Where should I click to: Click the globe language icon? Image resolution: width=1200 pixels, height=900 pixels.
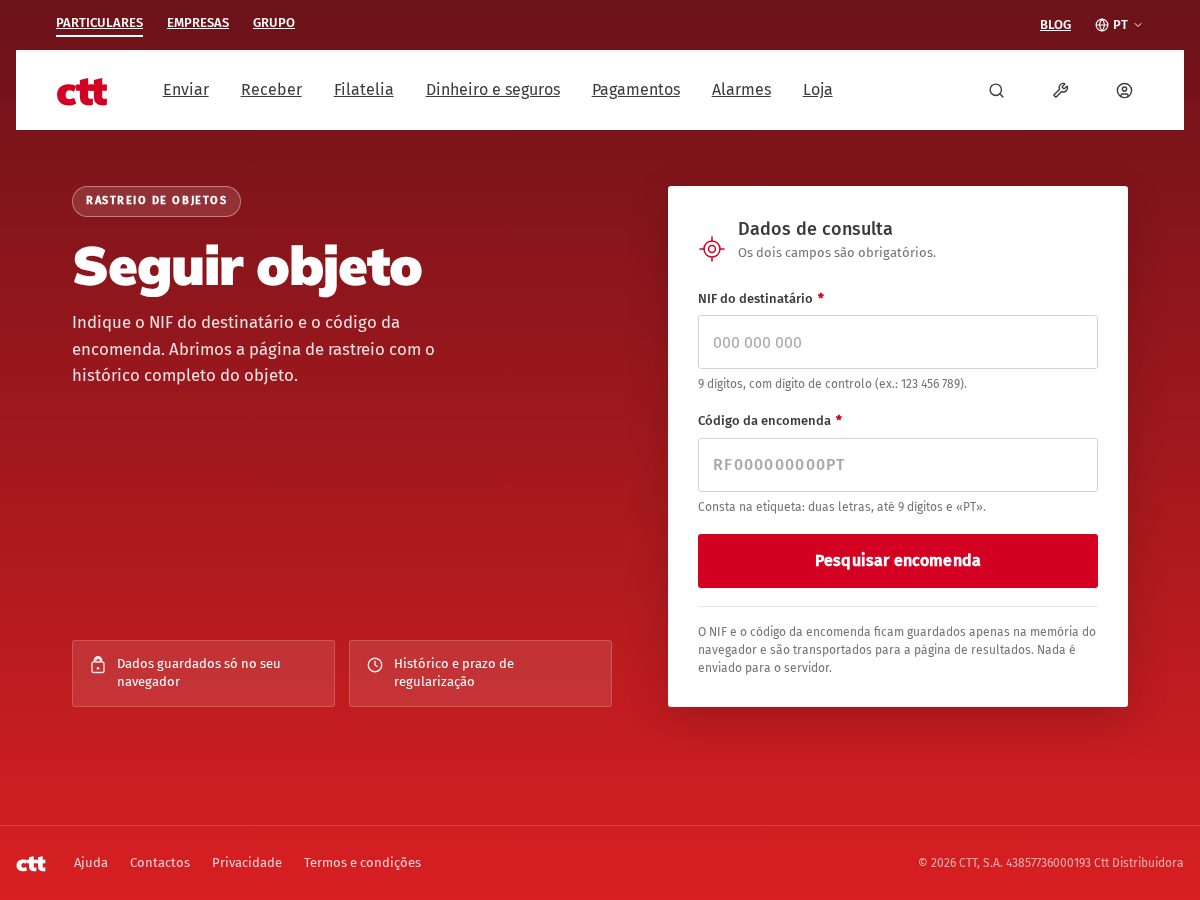1102,25
